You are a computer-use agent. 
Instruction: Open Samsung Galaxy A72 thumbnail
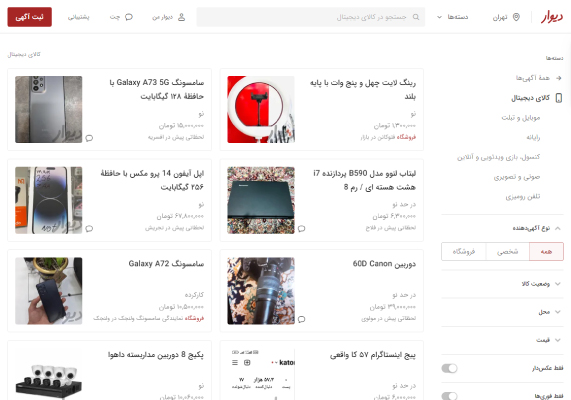49,291
